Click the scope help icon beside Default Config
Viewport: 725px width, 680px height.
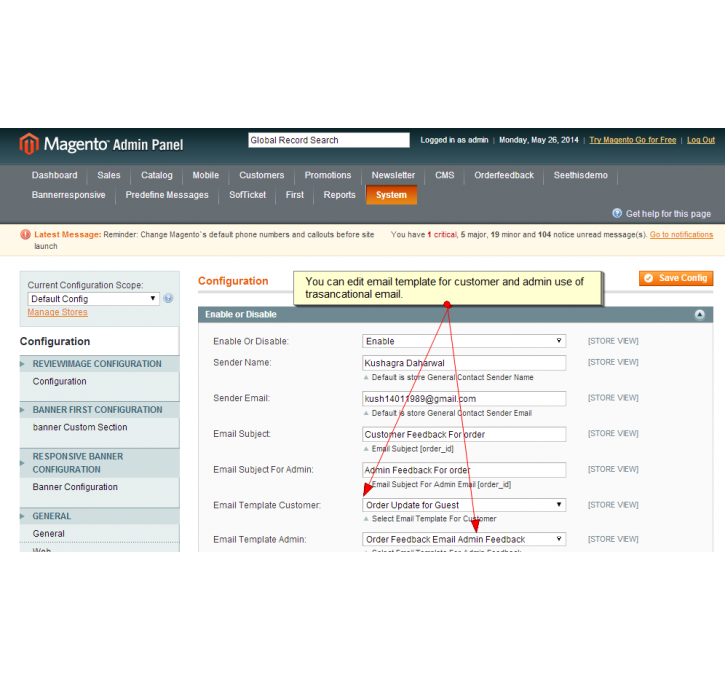click(x=168, y=298)
